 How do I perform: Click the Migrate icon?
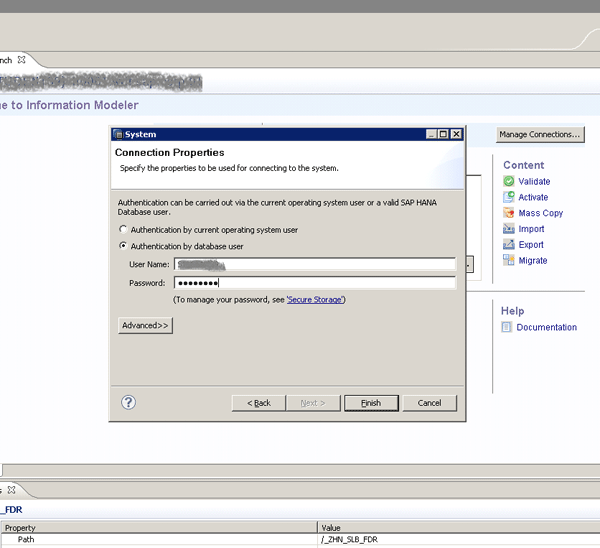pyautogui.click(x=508, y=261)
